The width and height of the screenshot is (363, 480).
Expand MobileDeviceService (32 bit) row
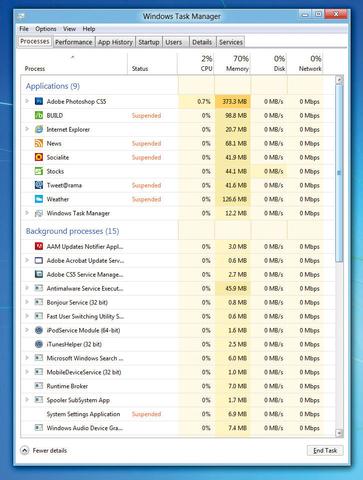[27, 372]
